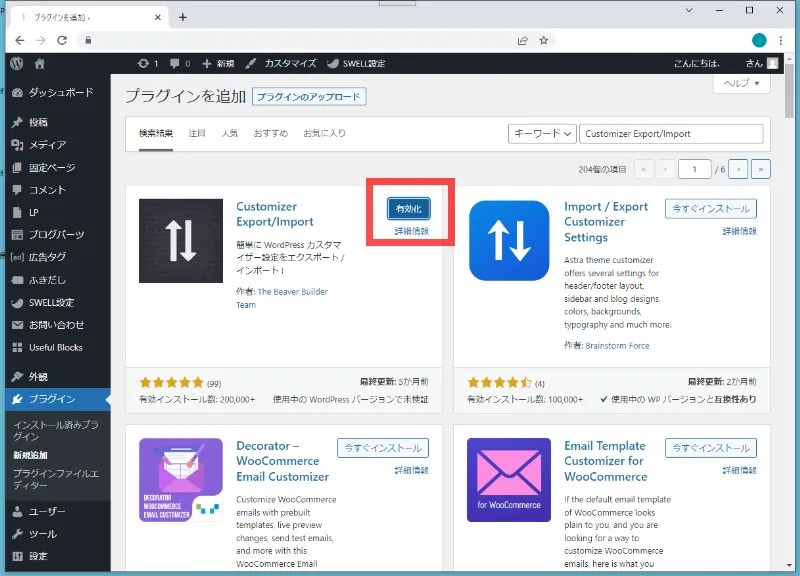Image resolution: width=800 pixels, height=576 pixels.
Task: Click 有効化 for Customizer Export/Import
Action: [409, 209]
